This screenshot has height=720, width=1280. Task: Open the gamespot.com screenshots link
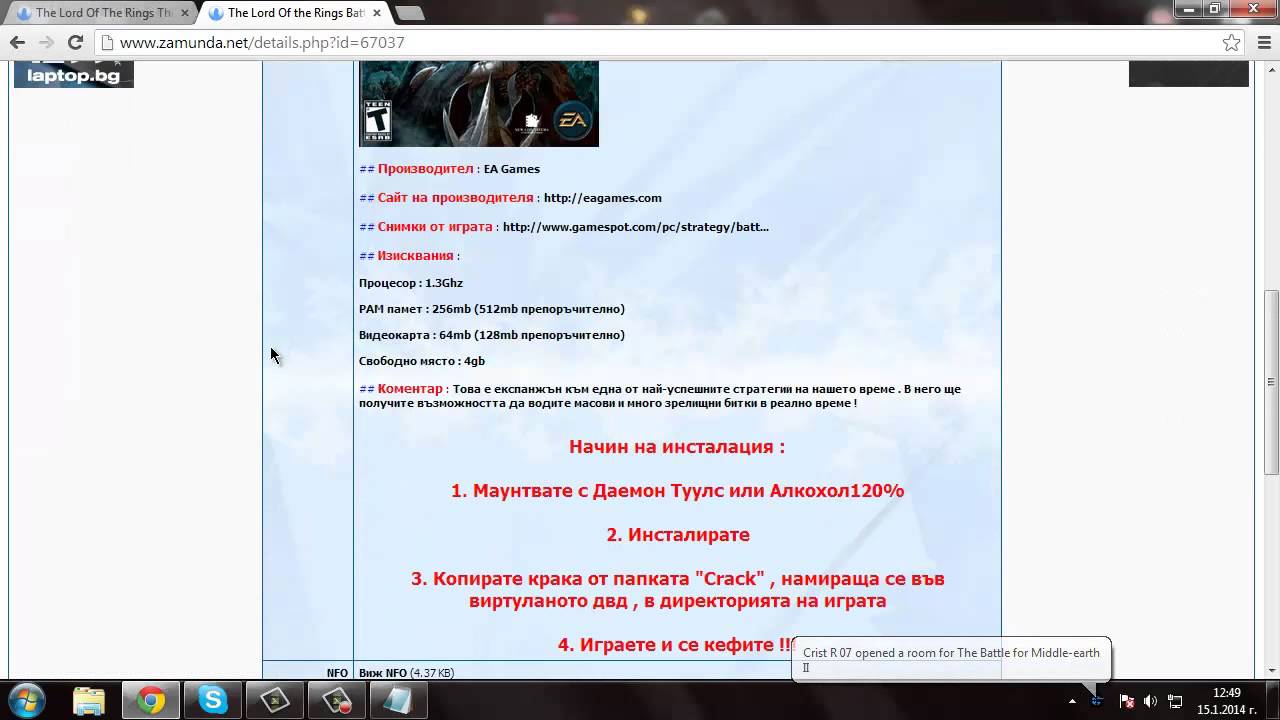636,227
